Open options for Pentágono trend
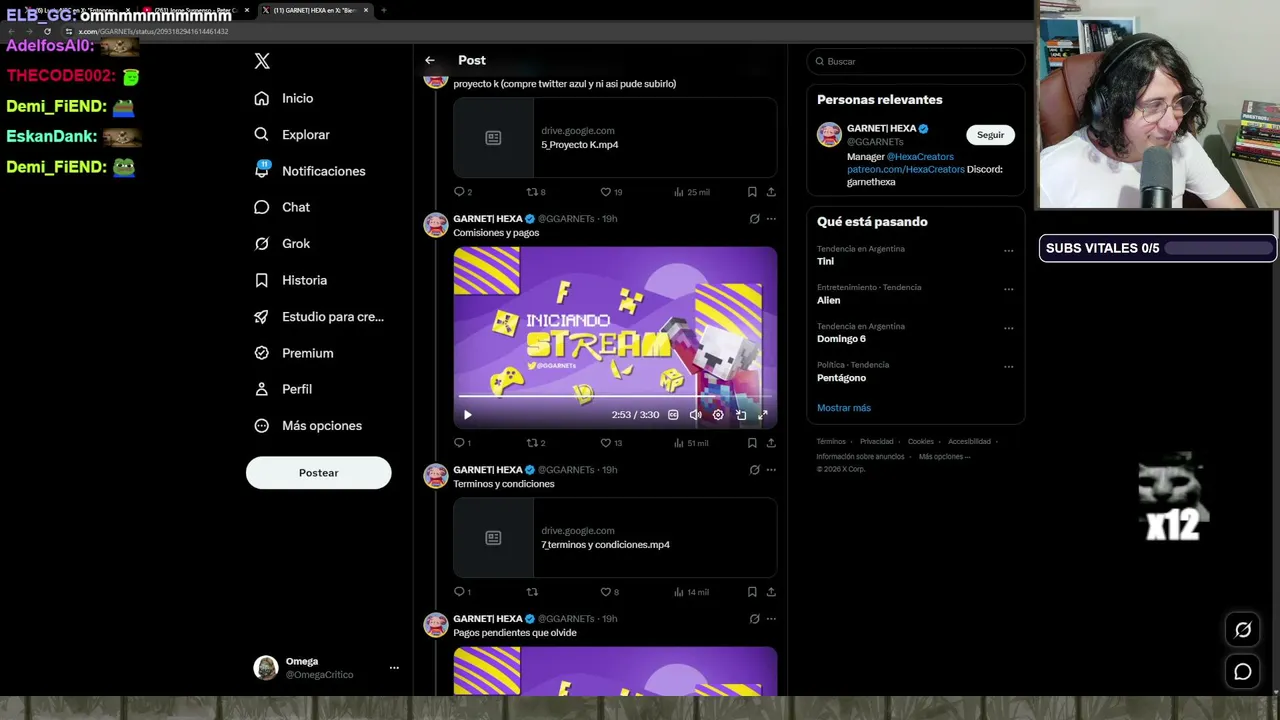1280x720 pixels. (x=1008, y=366)
